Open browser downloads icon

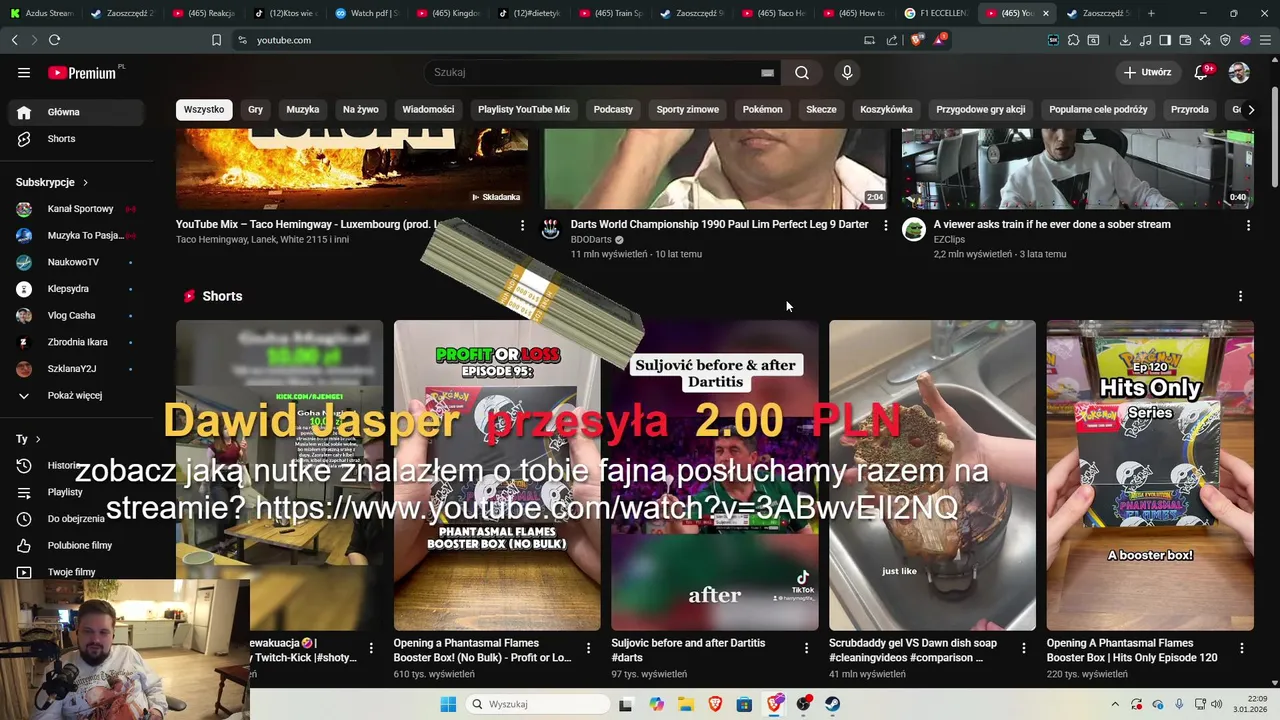point(1125,40)
